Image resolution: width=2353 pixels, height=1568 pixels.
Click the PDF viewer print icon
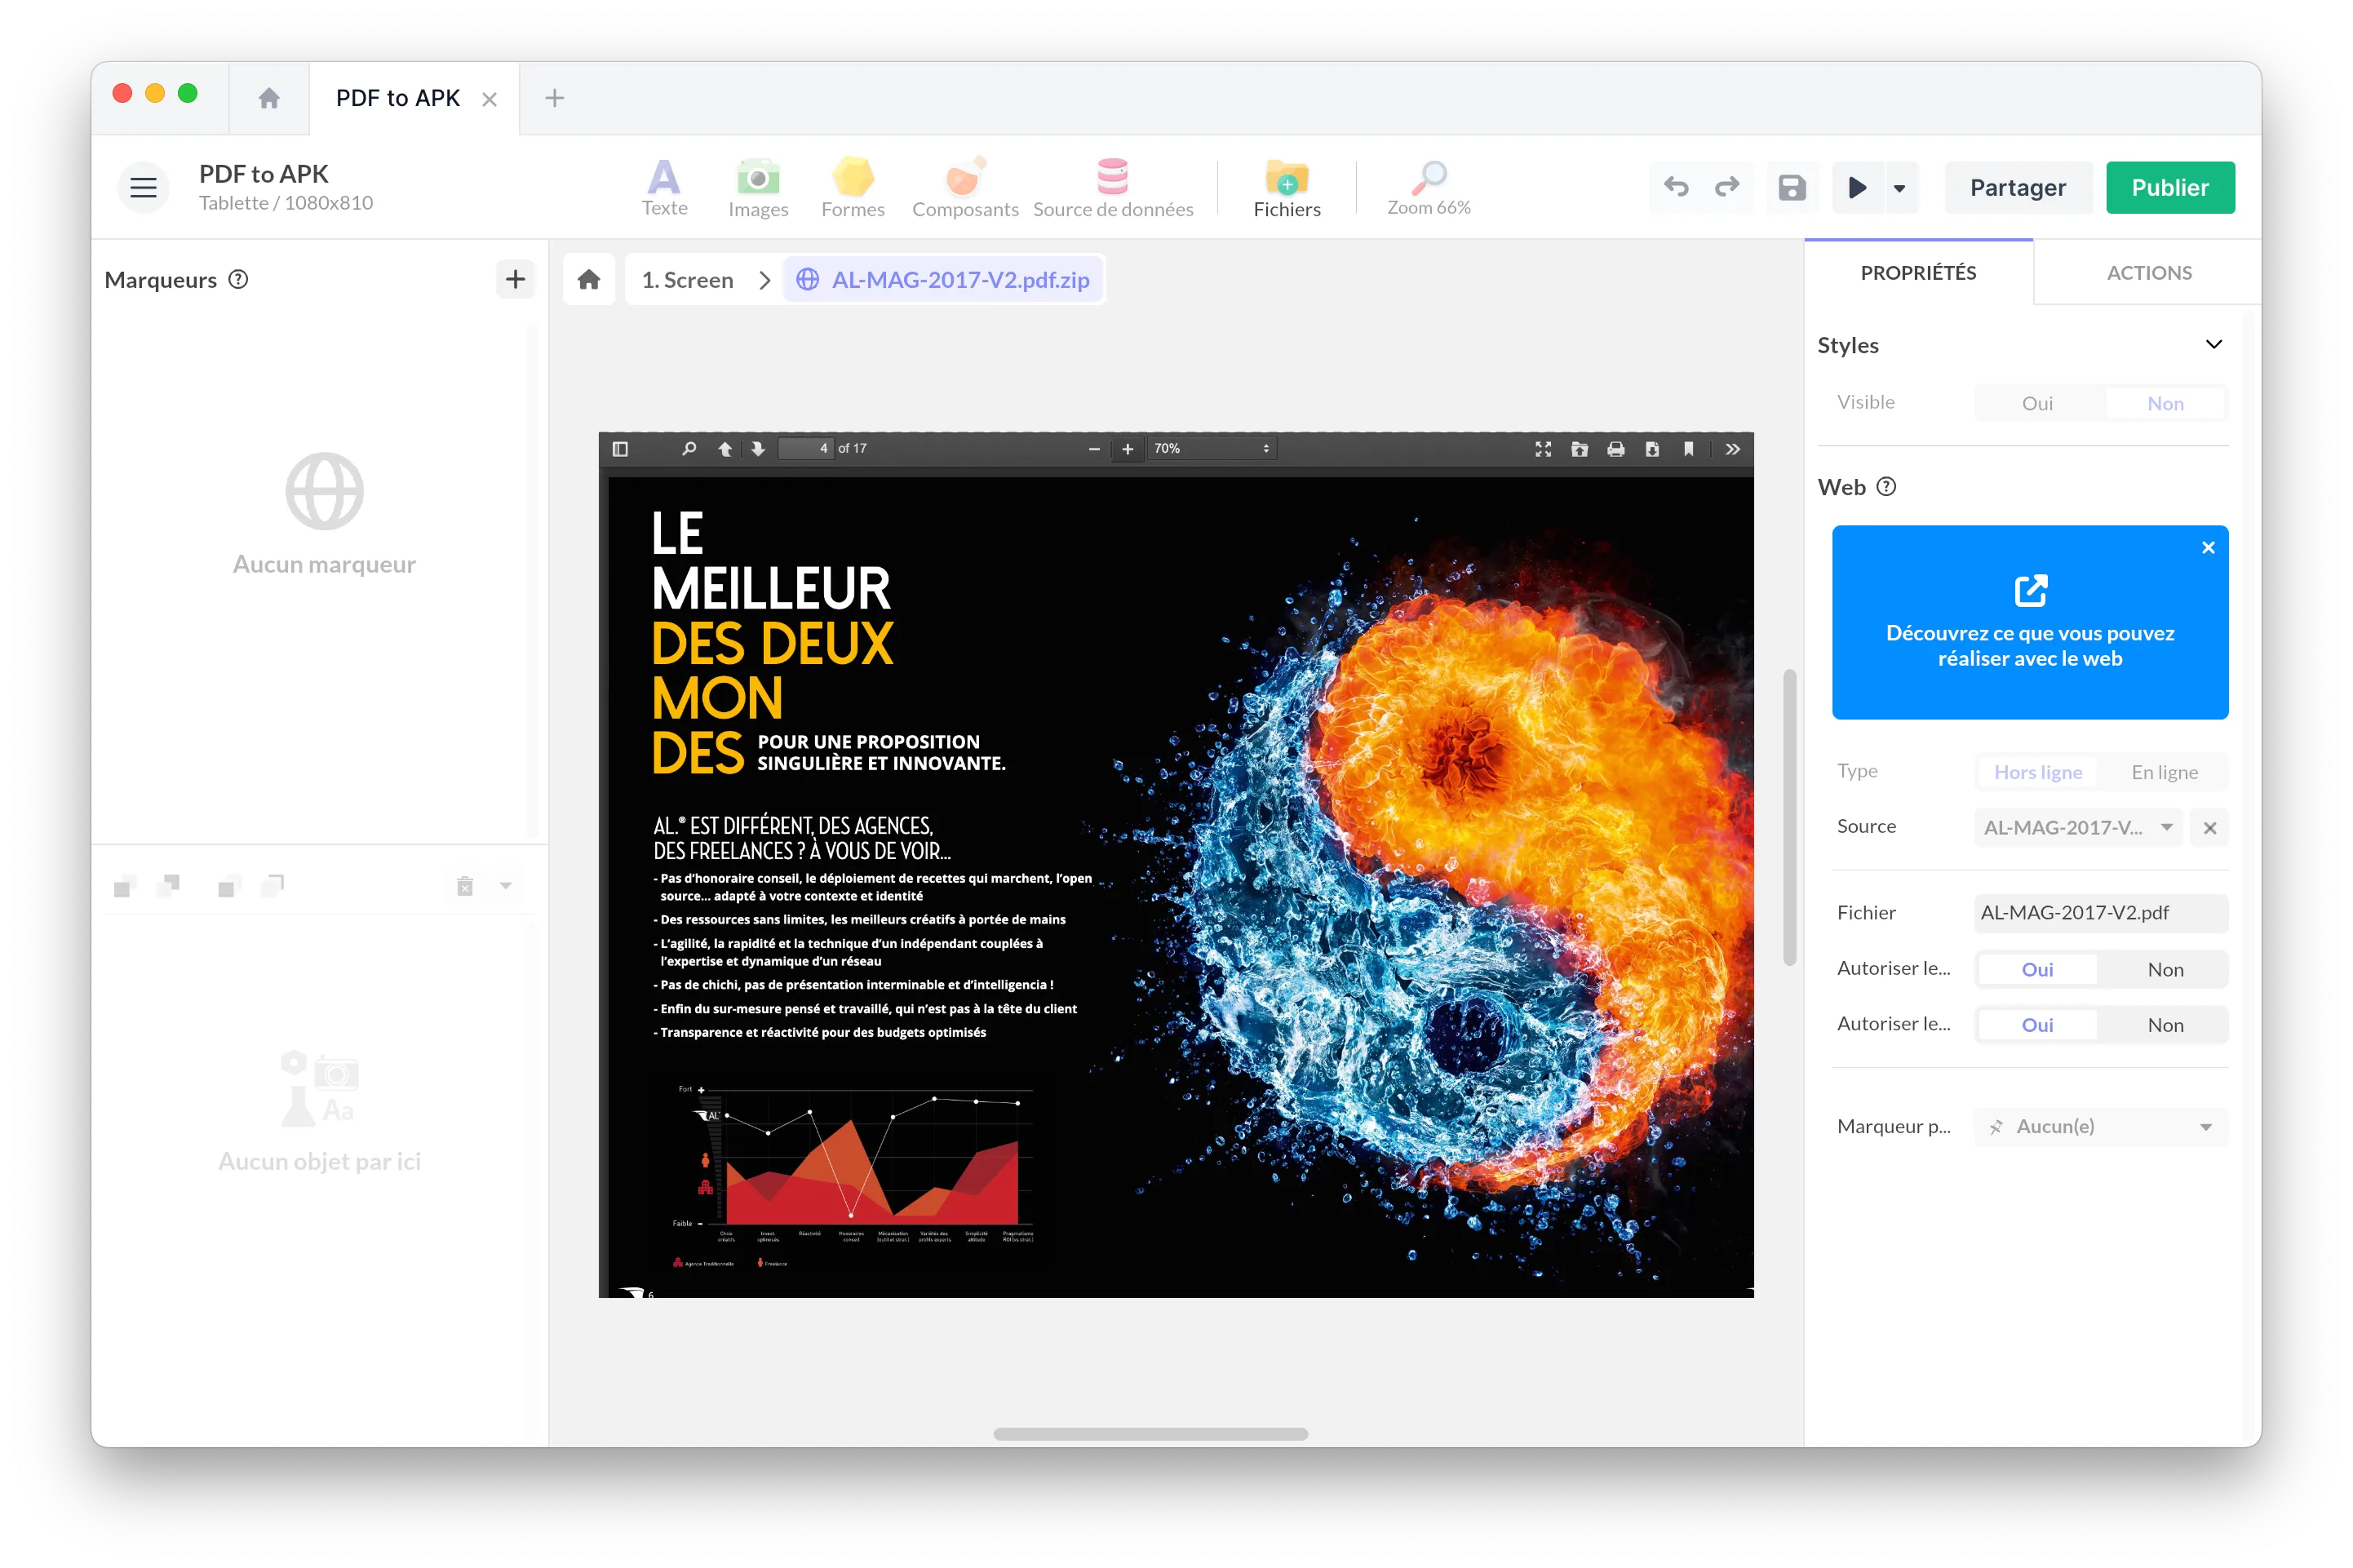(x=1615, y=449)
